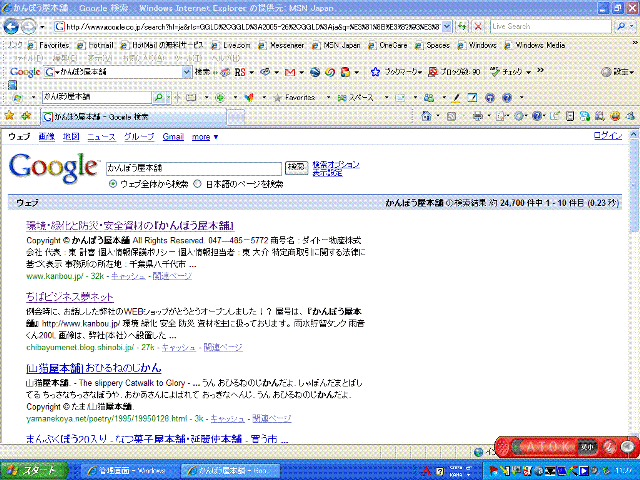Open the Google toolbar search box dropdown
This screenshot has width=640, height=480.
(187, 72)
